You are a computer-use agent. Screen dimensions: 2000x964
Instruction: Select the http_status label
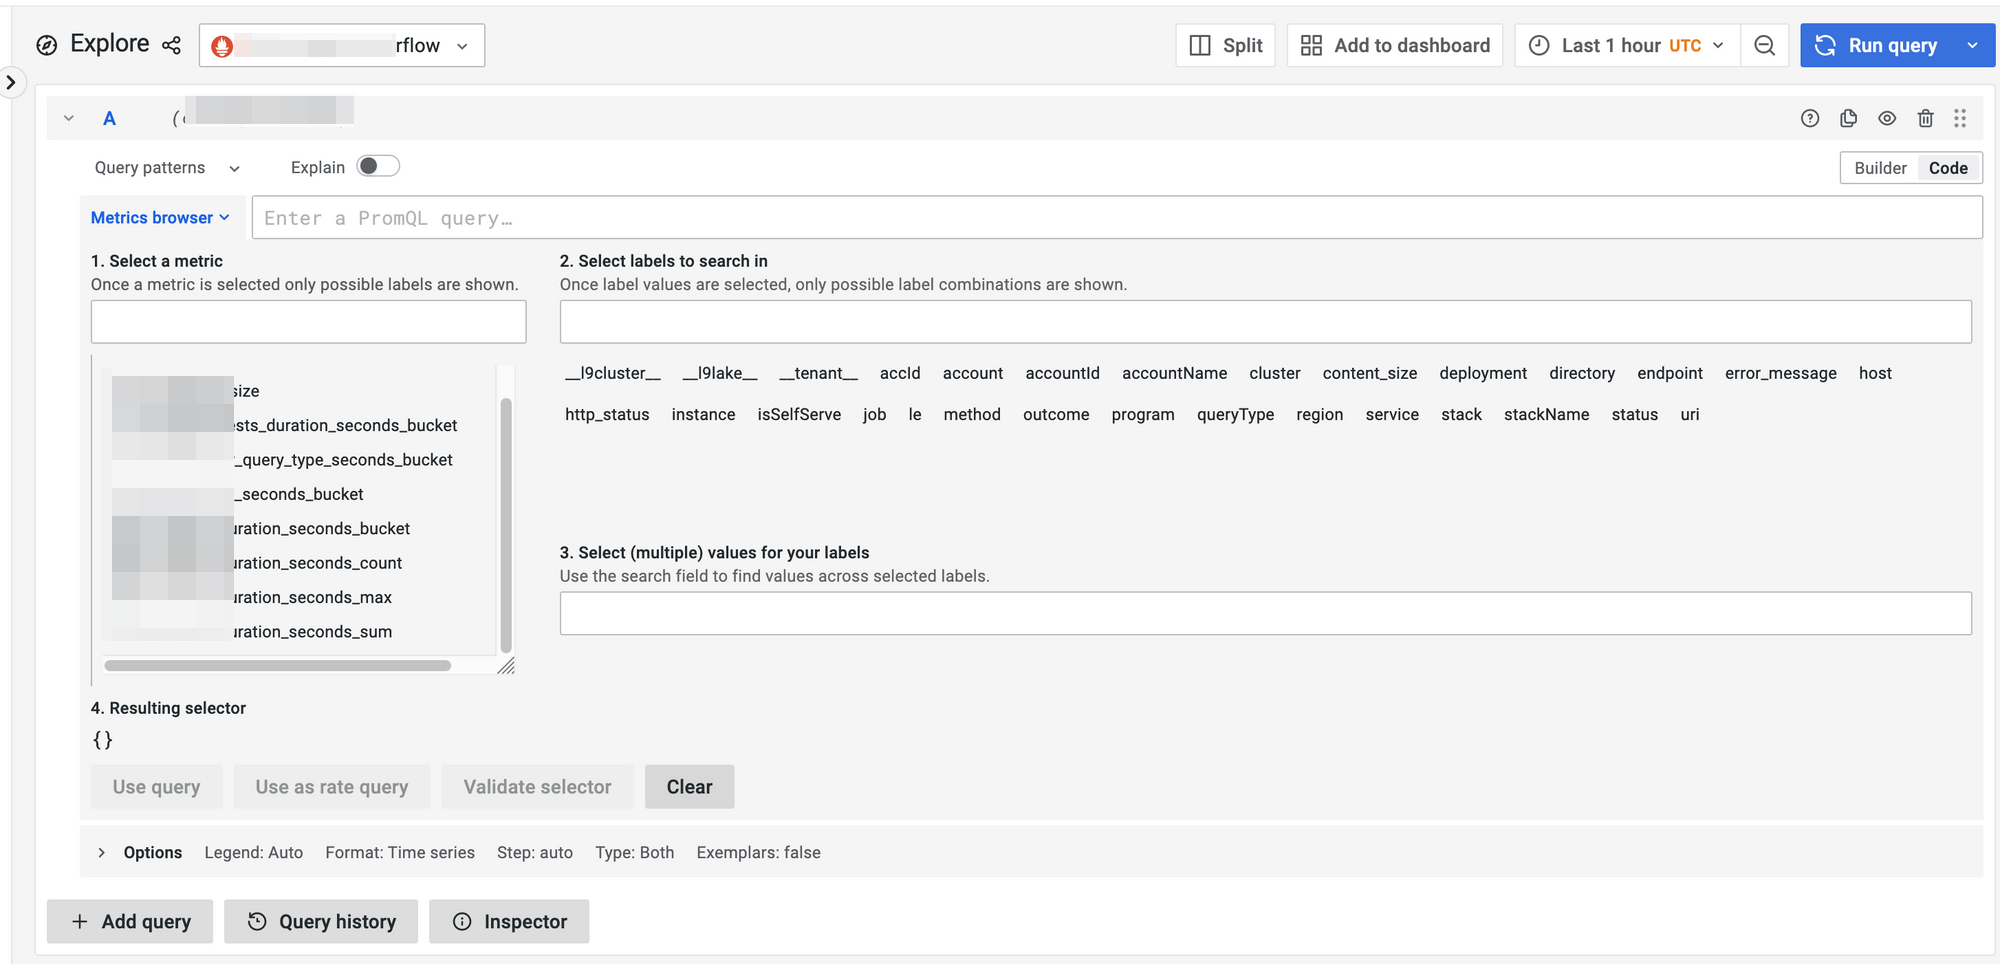click(607, 414)
